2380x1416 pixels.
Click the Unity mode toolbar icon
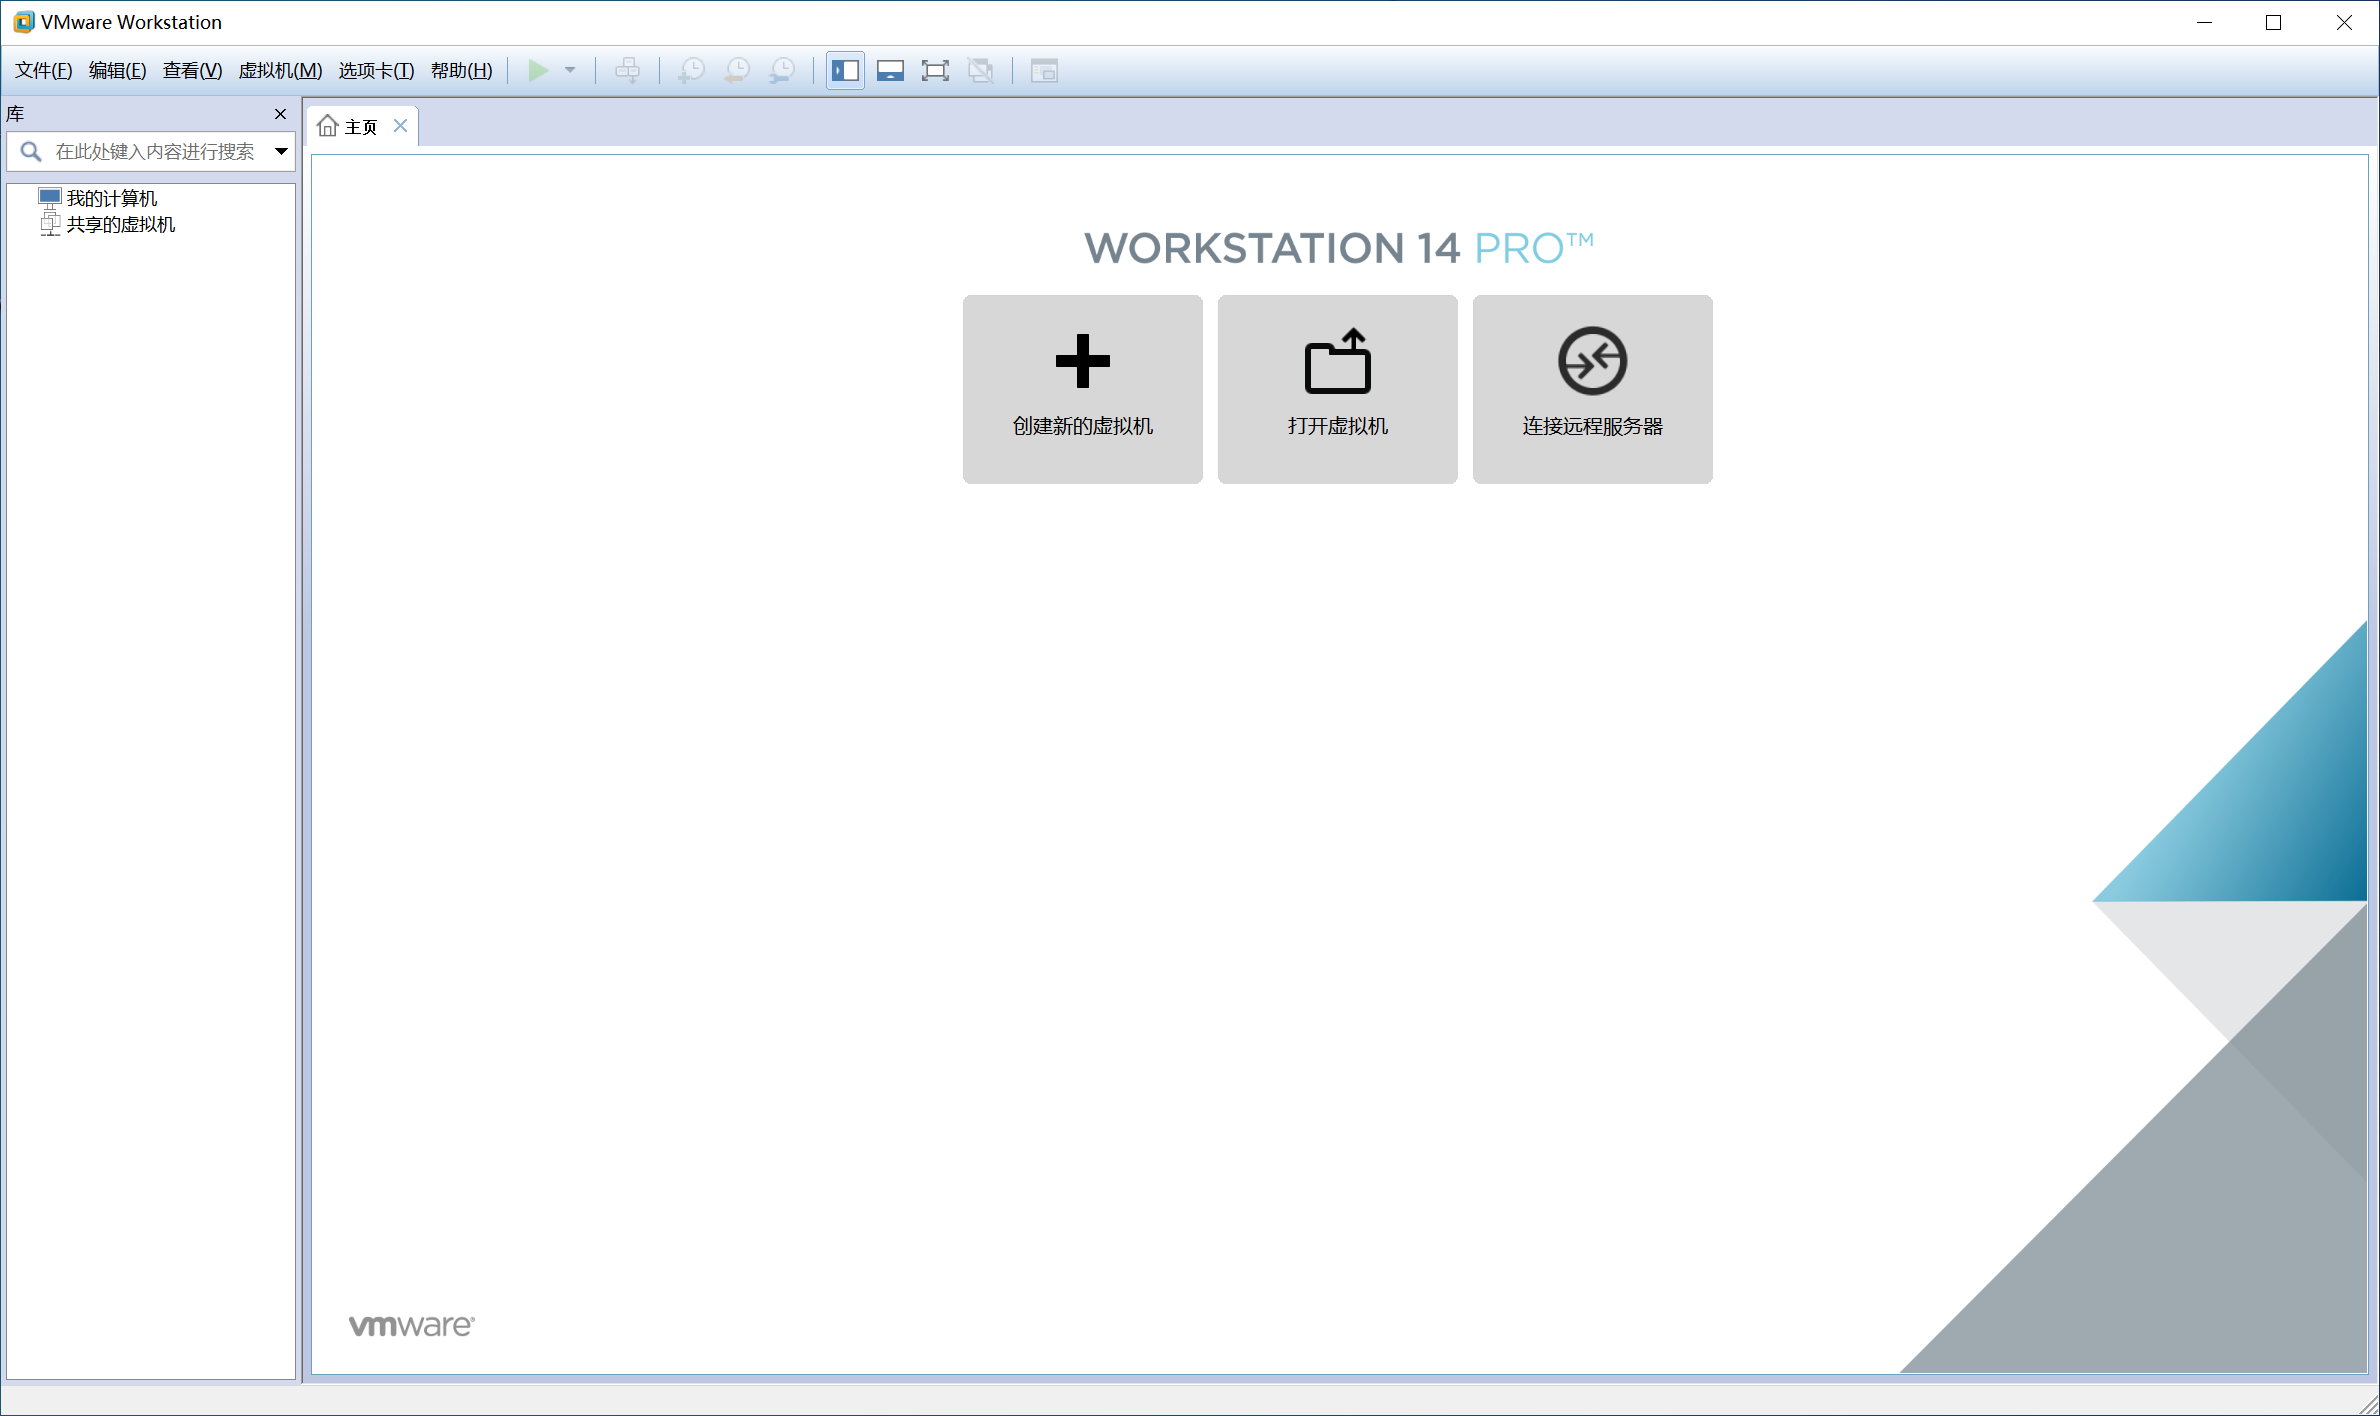tap(981, 70)
